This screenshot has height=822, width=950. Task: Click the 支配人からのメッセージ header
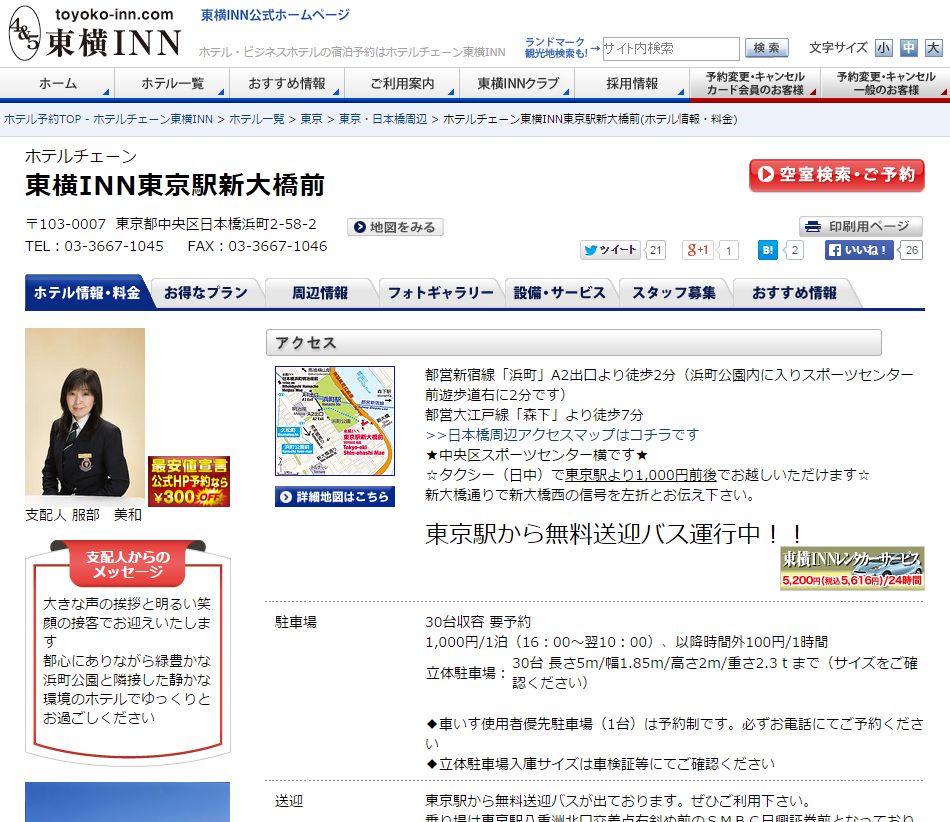(128, 564)
